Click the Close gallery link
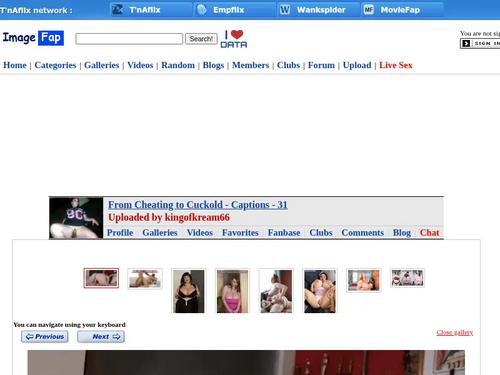This screenshot has width=500, height=375. (x=455, y=332)
